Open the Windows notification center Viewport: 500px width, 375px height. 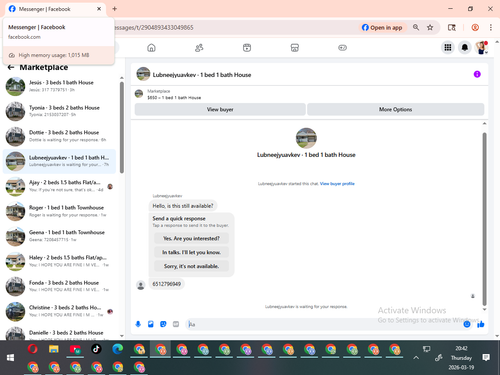coord(486,358)
